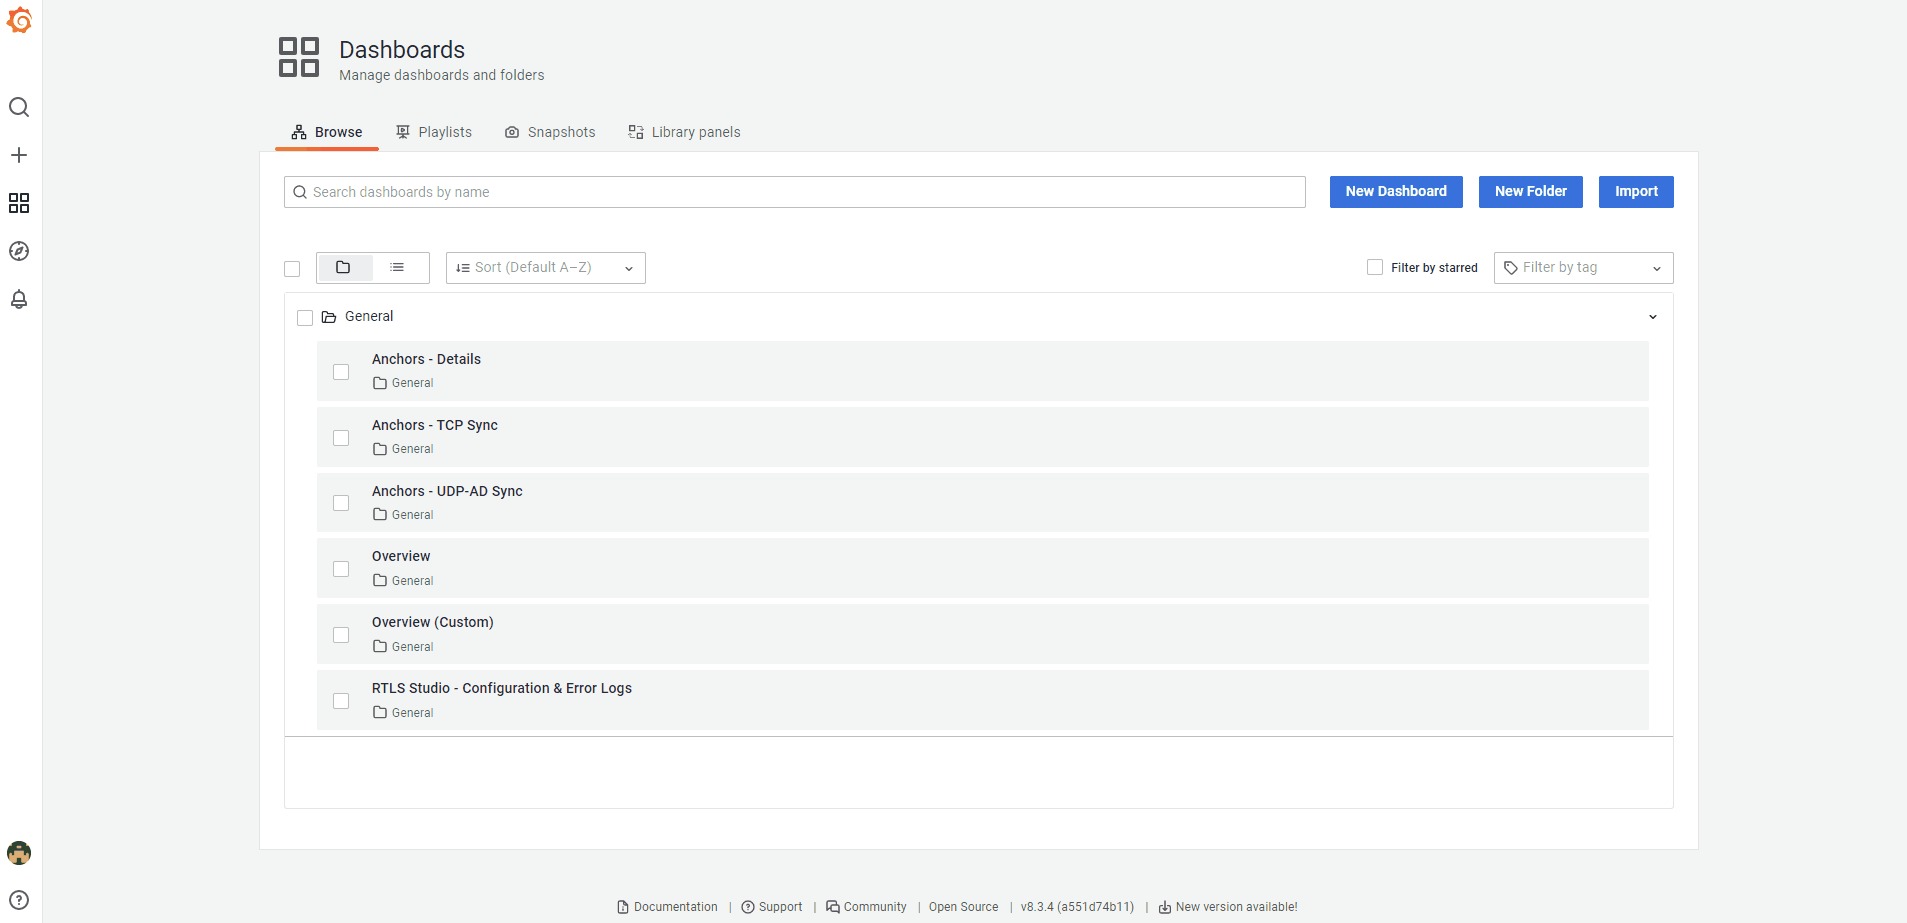This screenshot has width=1907, height=923.
Task: Click General label under RTLS Studio row
Action: [412, 713]
